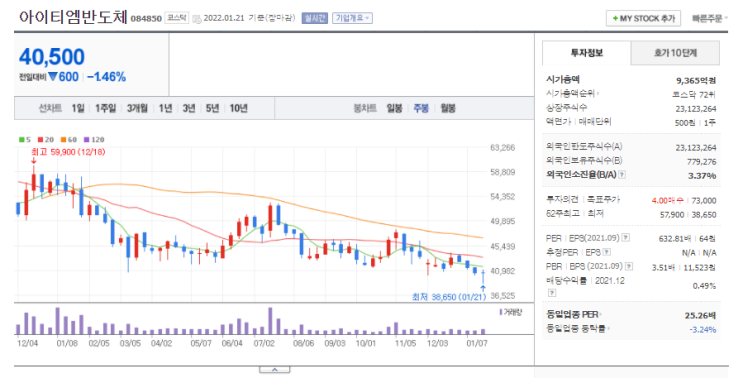The height and width of the screenshot is (378, 743).
Task: Click the -3.24% sector change value
Action: coord(703,330)
